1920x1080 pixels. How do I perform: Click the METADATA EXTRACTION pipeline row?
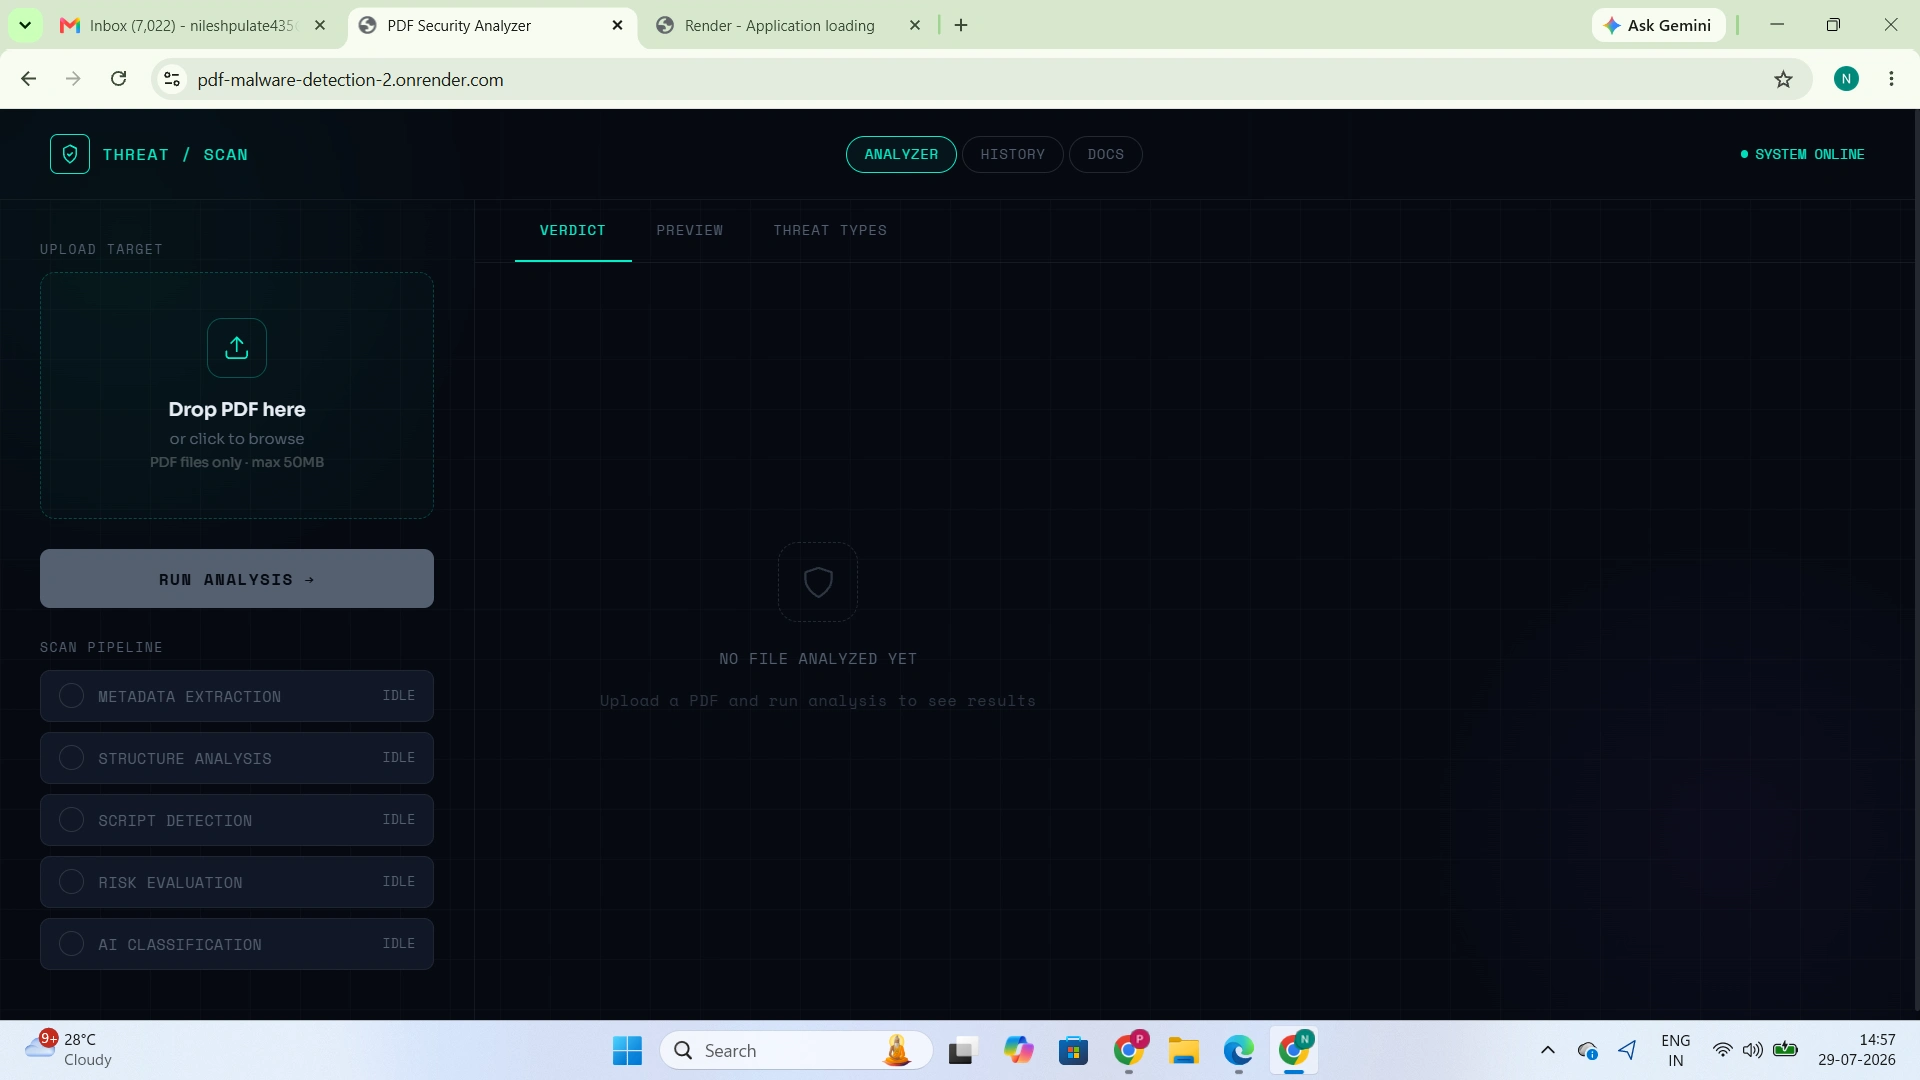(237, 696)
